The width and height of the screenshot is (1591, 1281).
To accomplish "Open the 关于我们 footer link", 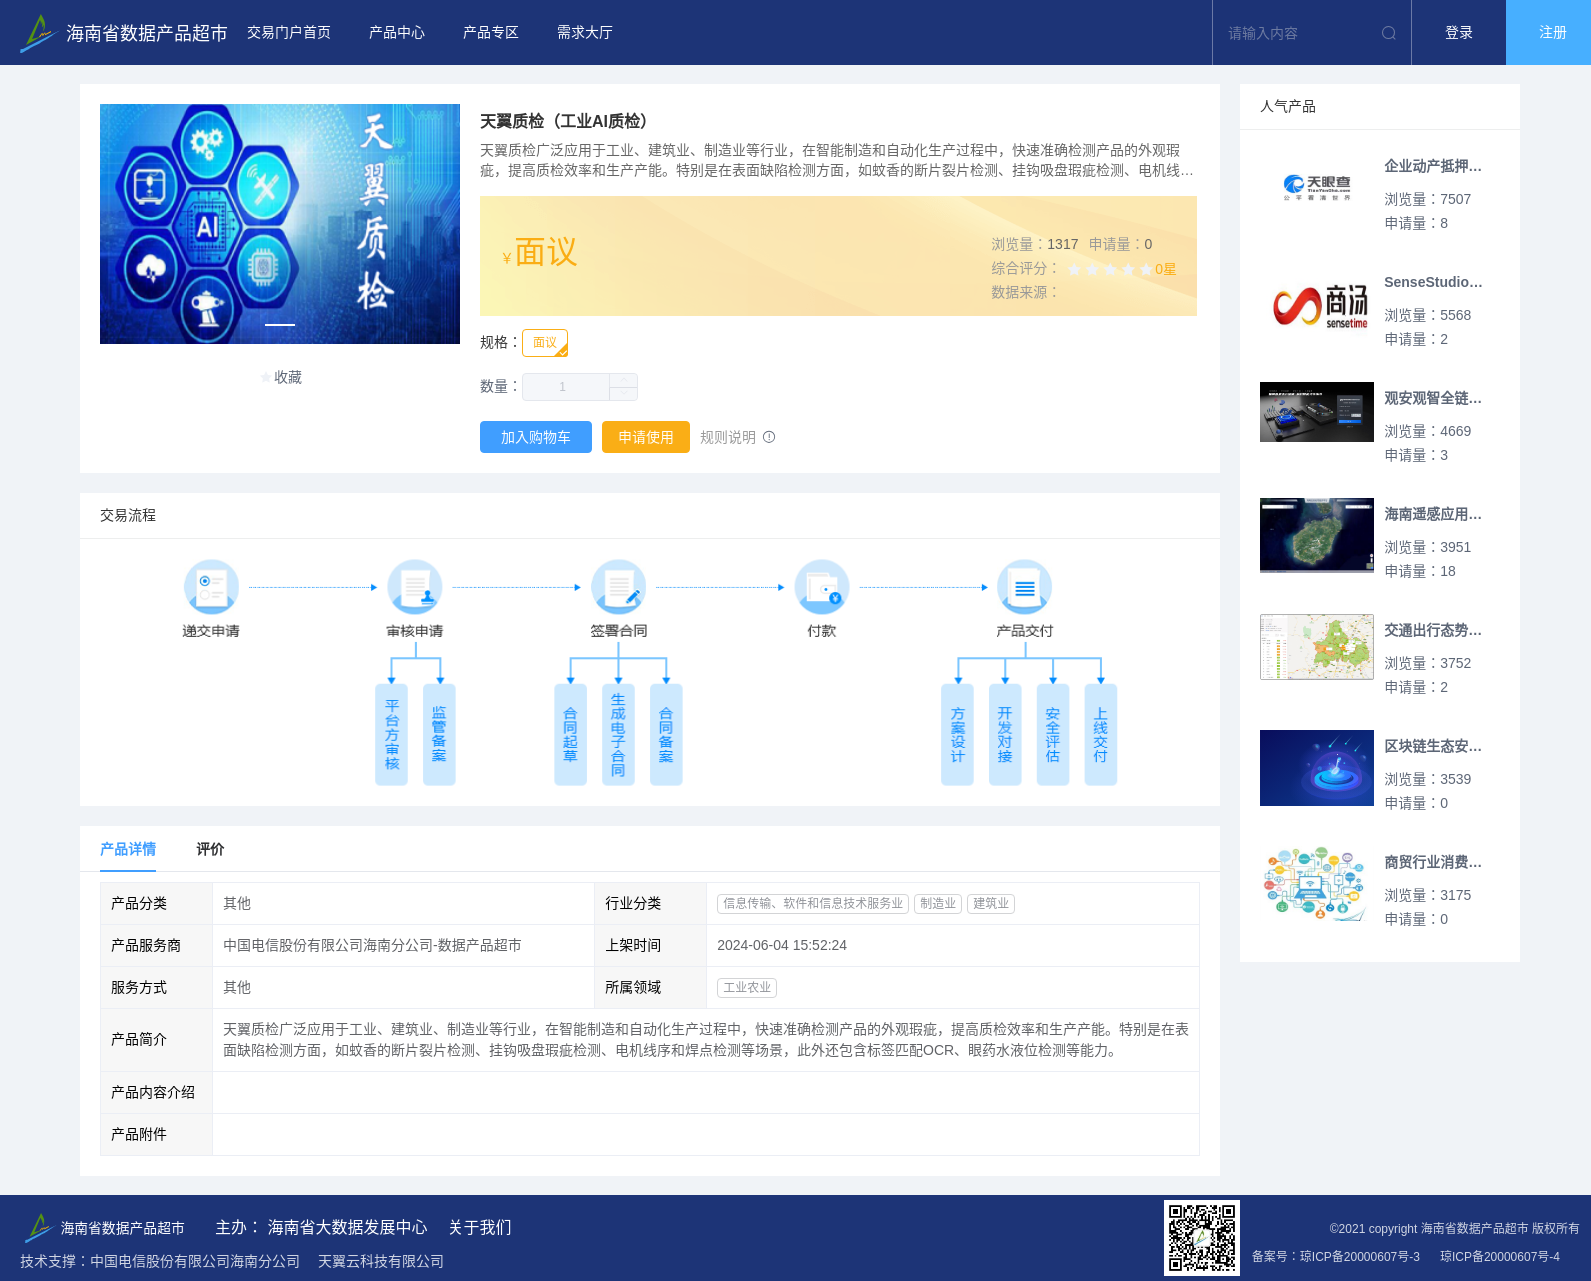I will (x=480, y=1227).
